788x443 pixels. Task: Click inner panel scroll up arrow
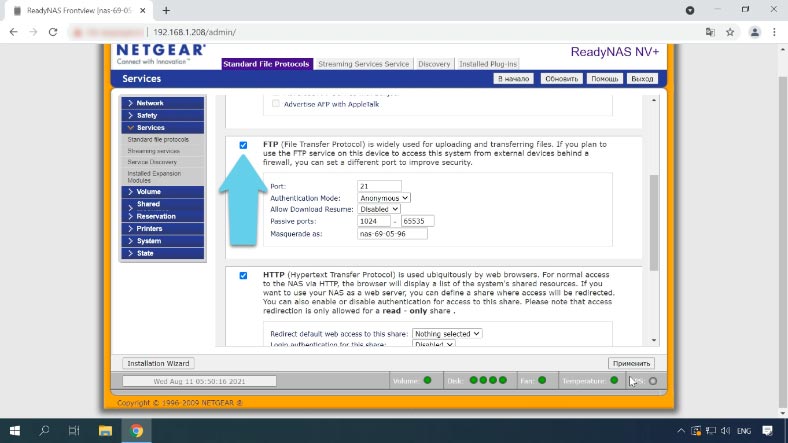654,100
